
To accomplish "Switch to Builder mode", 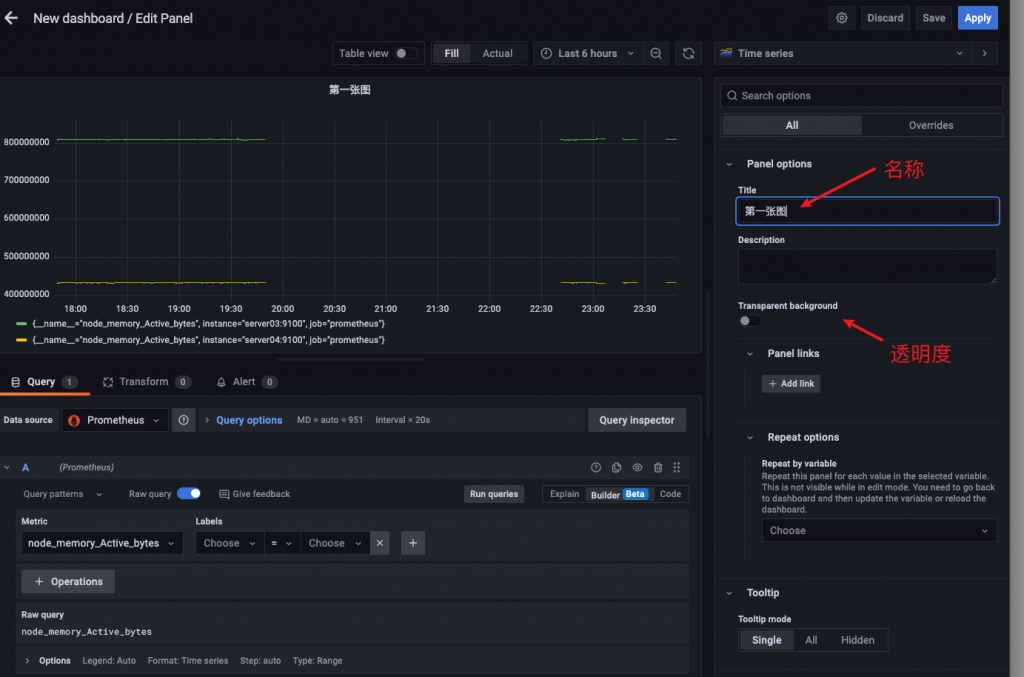I will (x=618, y=494).
